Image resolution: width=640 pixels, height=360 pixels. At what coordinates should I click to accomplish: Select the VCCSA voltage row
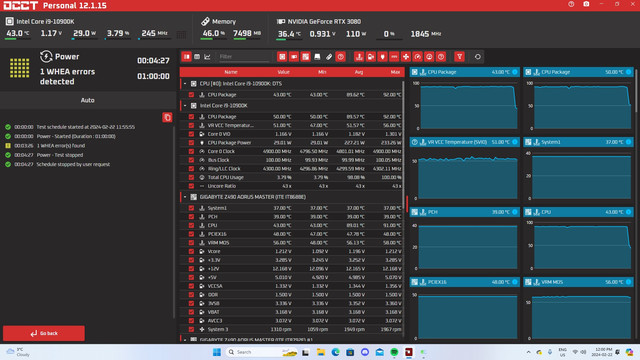coord(291,286)
